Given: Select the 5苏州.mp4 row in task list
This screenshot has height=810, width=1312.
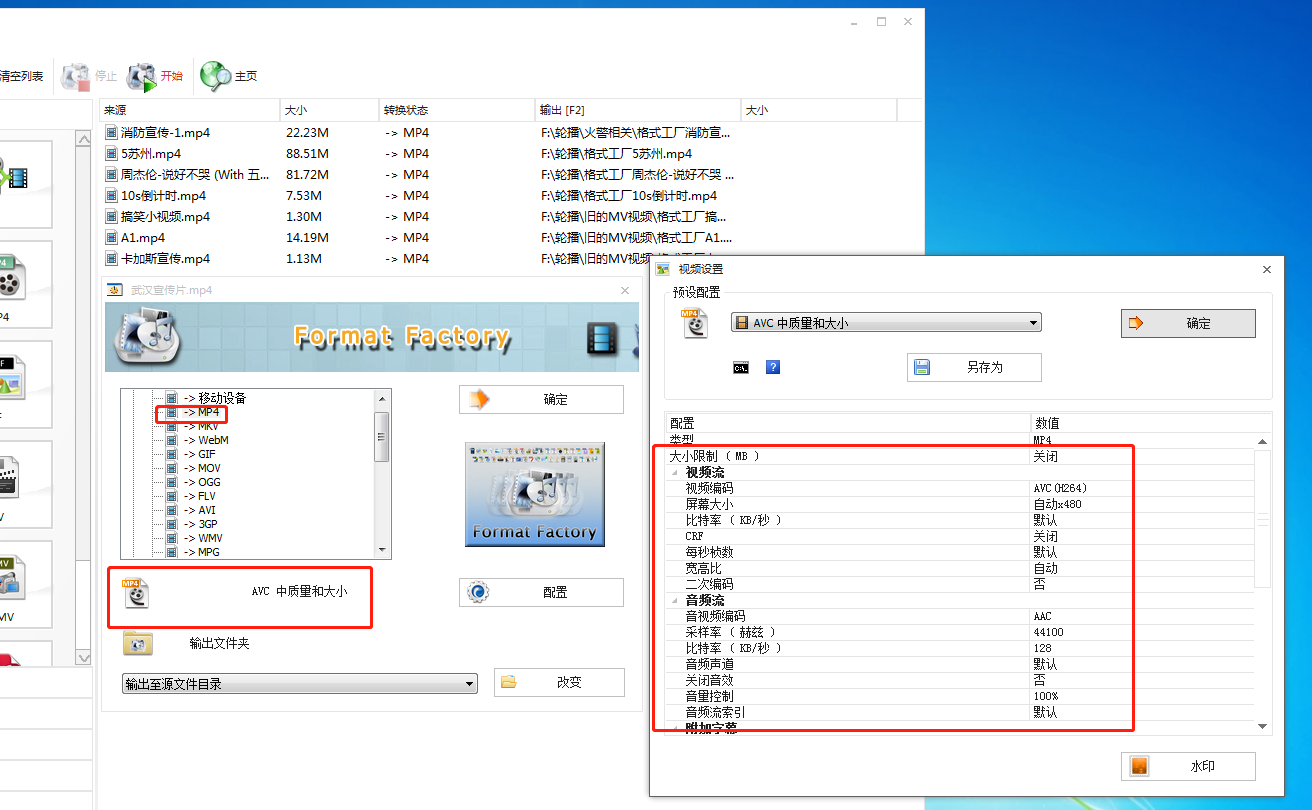Looking at the screenshot, I should tap(150, 154).
